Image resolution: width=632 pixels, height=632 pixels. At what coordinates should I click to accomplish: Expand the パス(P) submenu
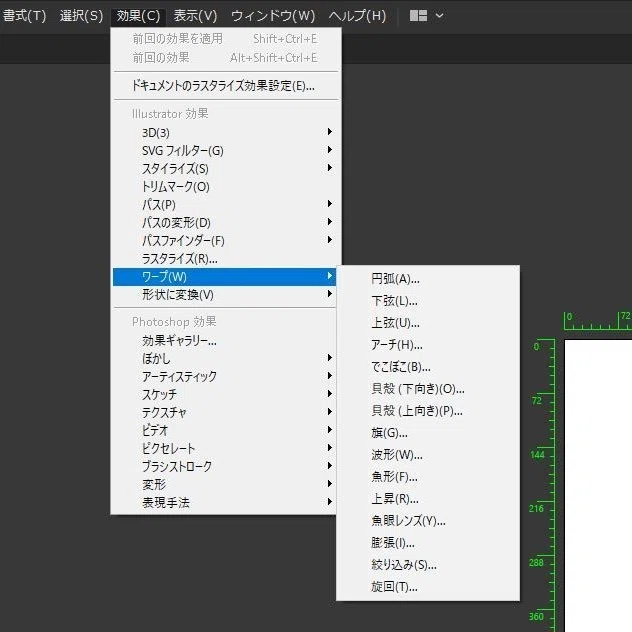tap(226, 204)
